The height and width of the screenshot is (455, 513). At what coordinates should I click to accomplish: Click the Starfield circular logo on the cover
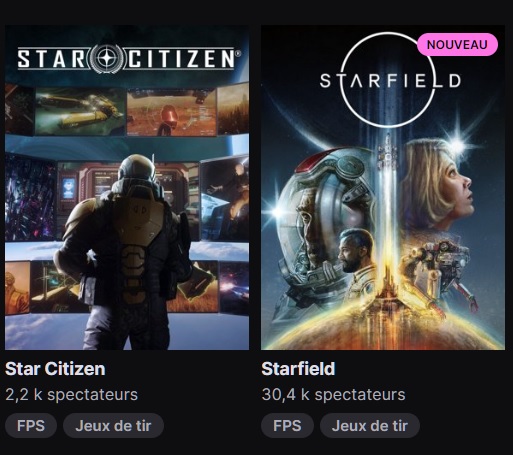[x=388, y=80]
